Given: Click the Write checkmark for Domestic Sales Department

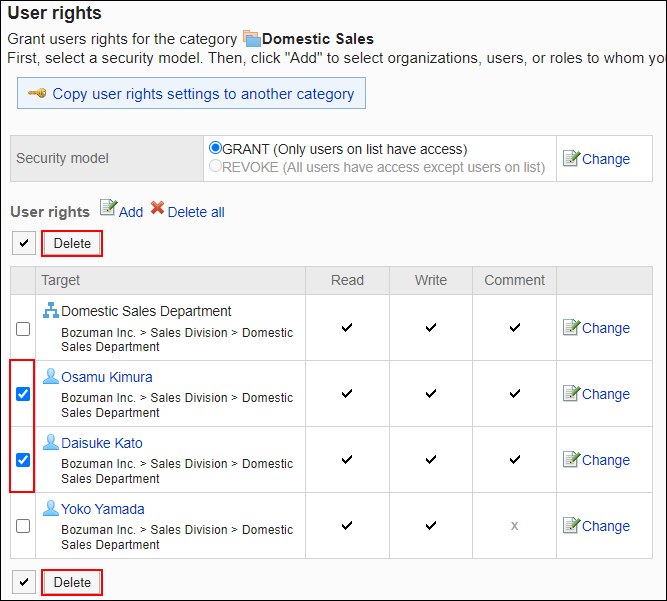Looking at the screenshot, I should coord(431,327).
